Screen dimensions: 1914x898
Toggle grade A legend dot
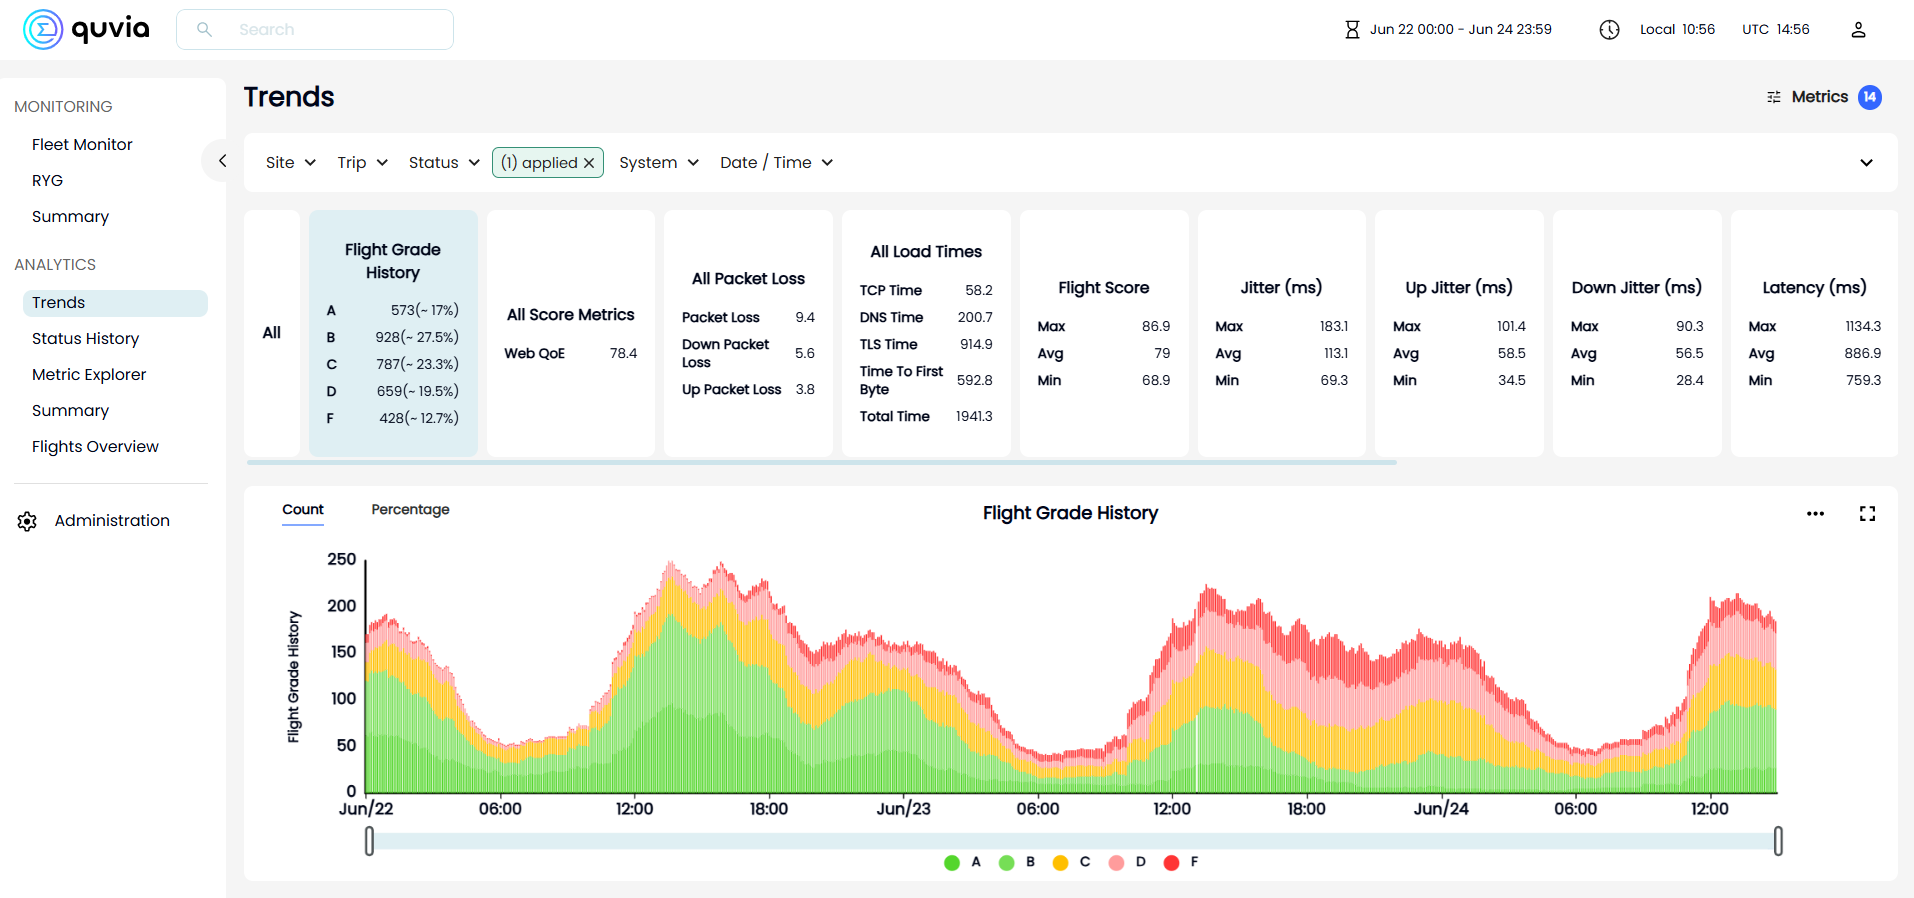point(952,863)
